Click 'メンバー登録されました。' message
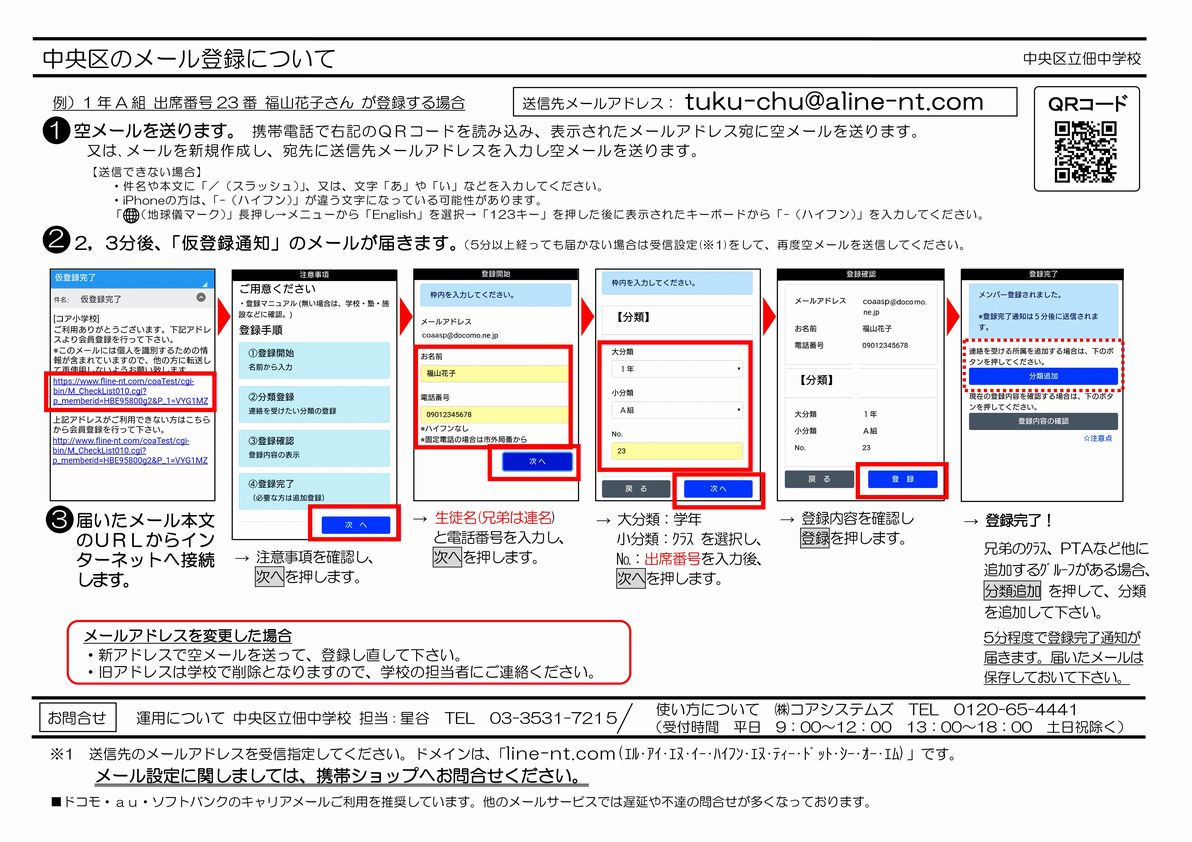 pyautogui.click(x=1020, y=295)
